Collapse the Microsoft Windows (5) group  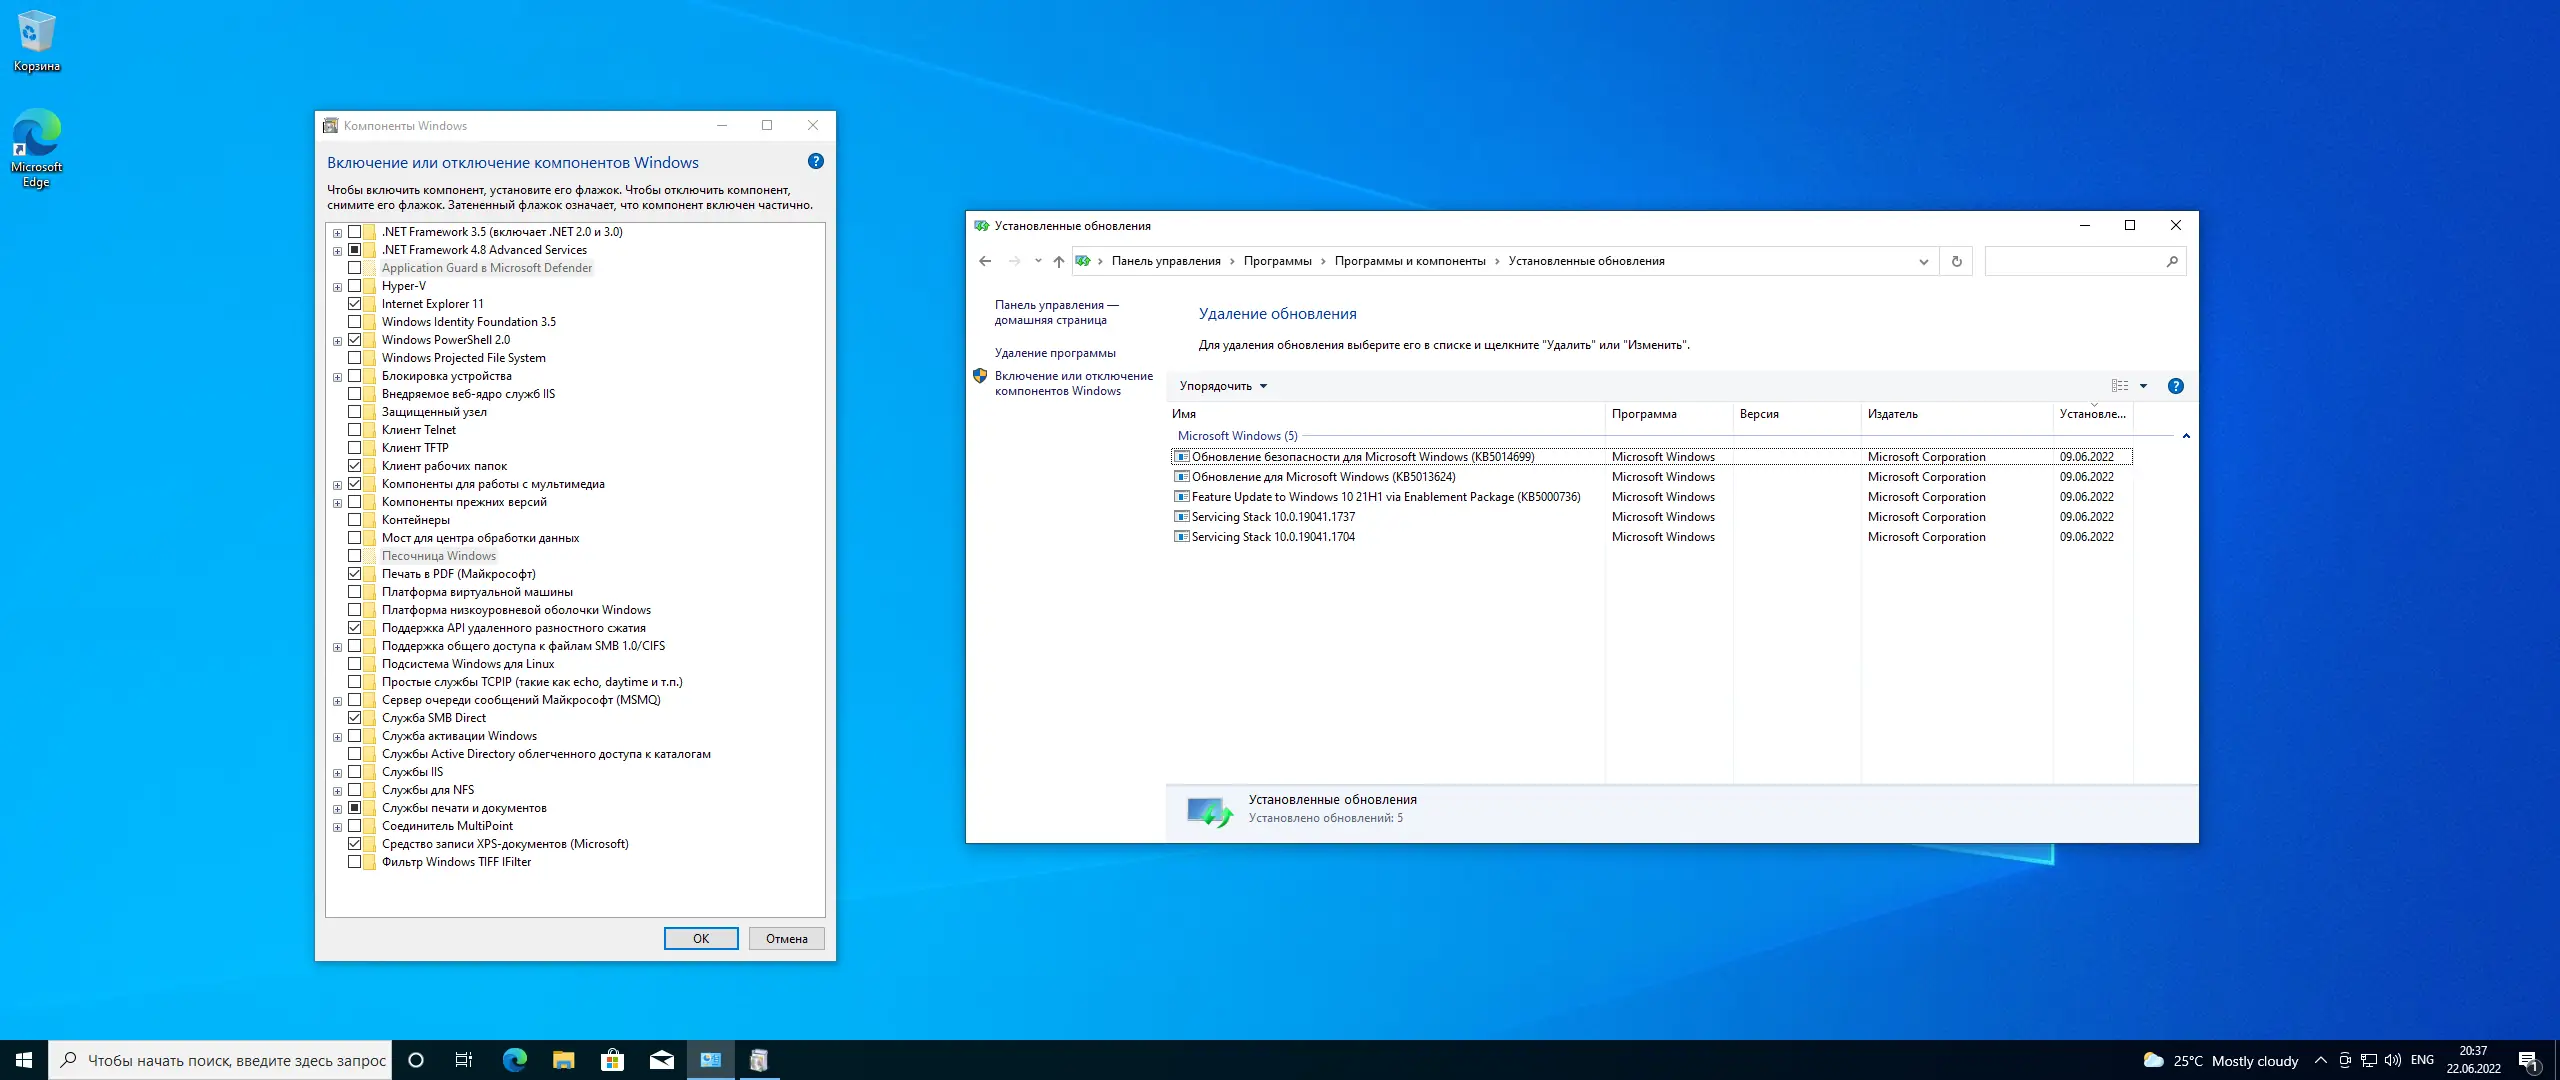(2186, 436)
